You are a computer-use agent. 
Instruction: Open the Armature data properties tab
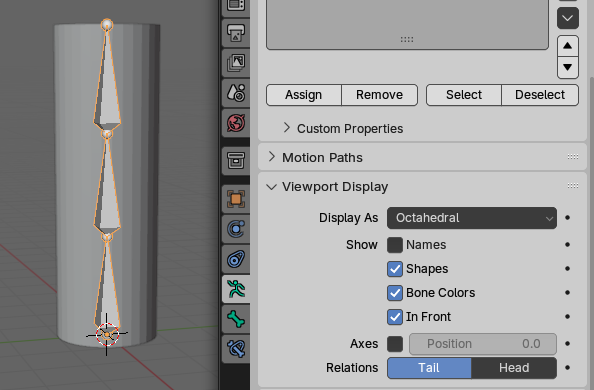236,289
